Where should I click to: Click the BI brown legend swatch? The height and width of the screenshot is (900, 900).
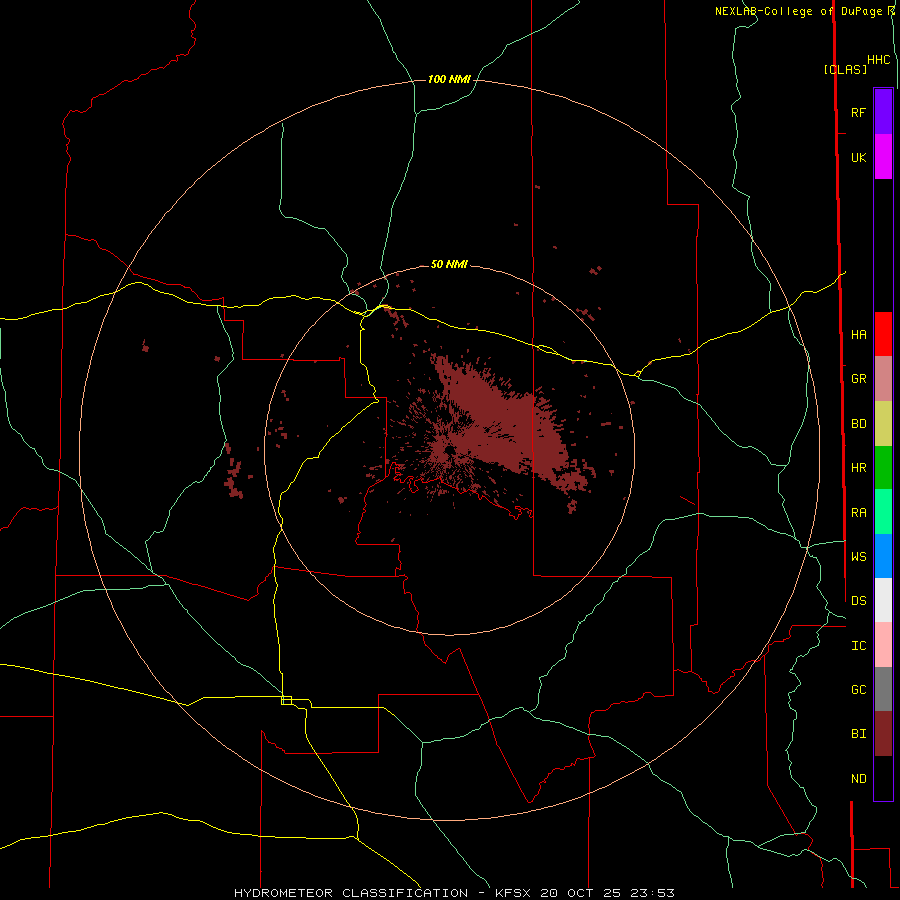click(883, 734)
